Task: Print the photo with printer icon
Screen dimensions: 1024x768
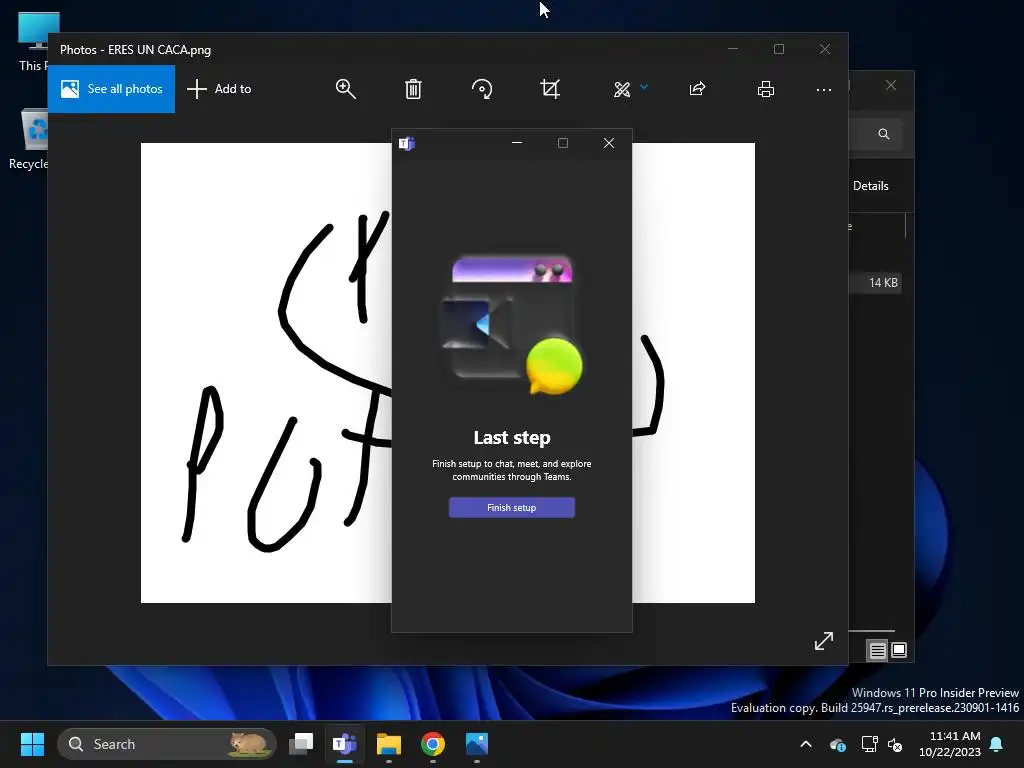Action: tap(766, 89)
